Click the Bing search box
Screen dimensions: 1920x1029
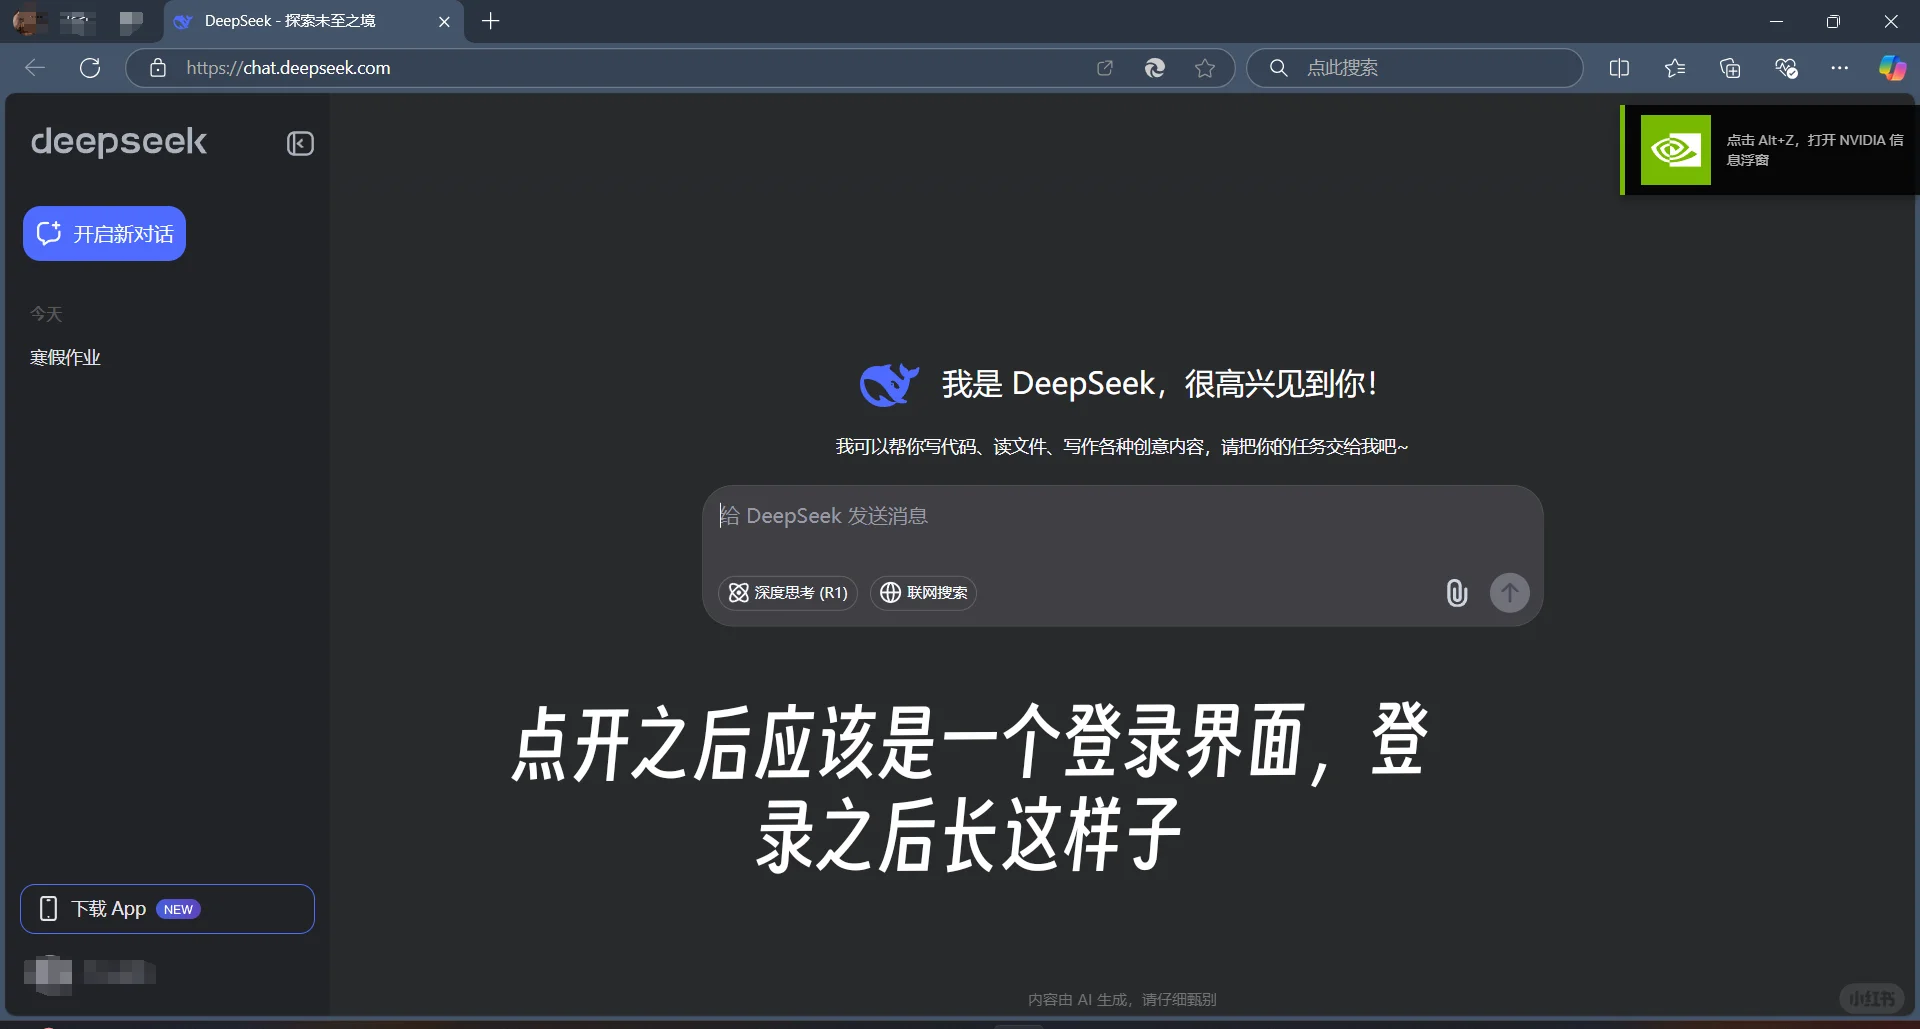pos(1416,68)
